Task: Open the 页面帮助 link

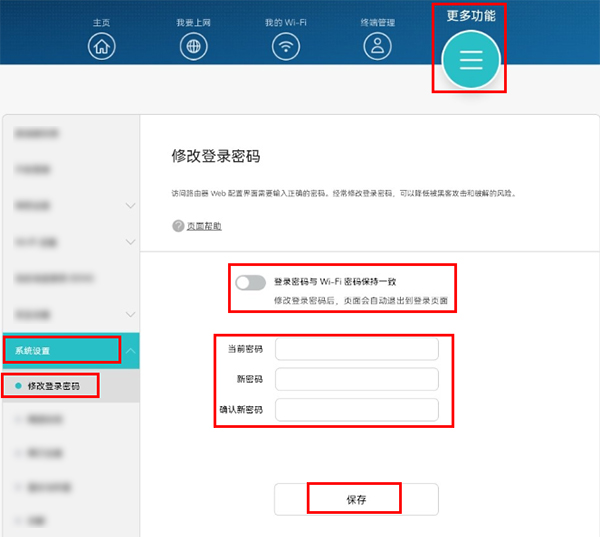Action: [204, 226]
